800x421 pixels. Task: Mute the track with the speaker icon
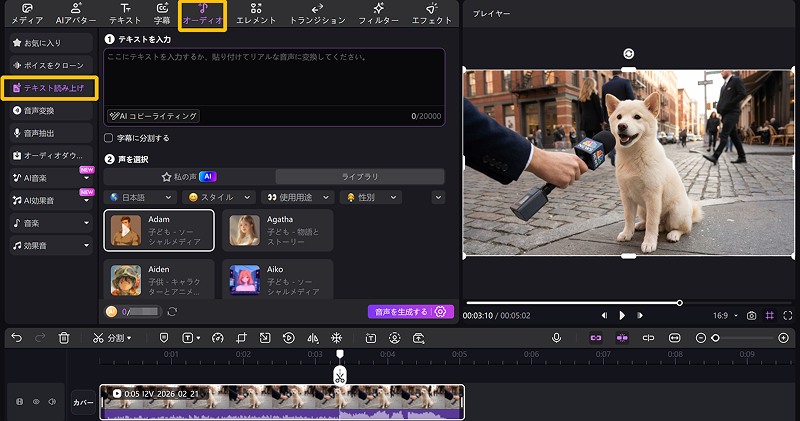click(52, 402)
